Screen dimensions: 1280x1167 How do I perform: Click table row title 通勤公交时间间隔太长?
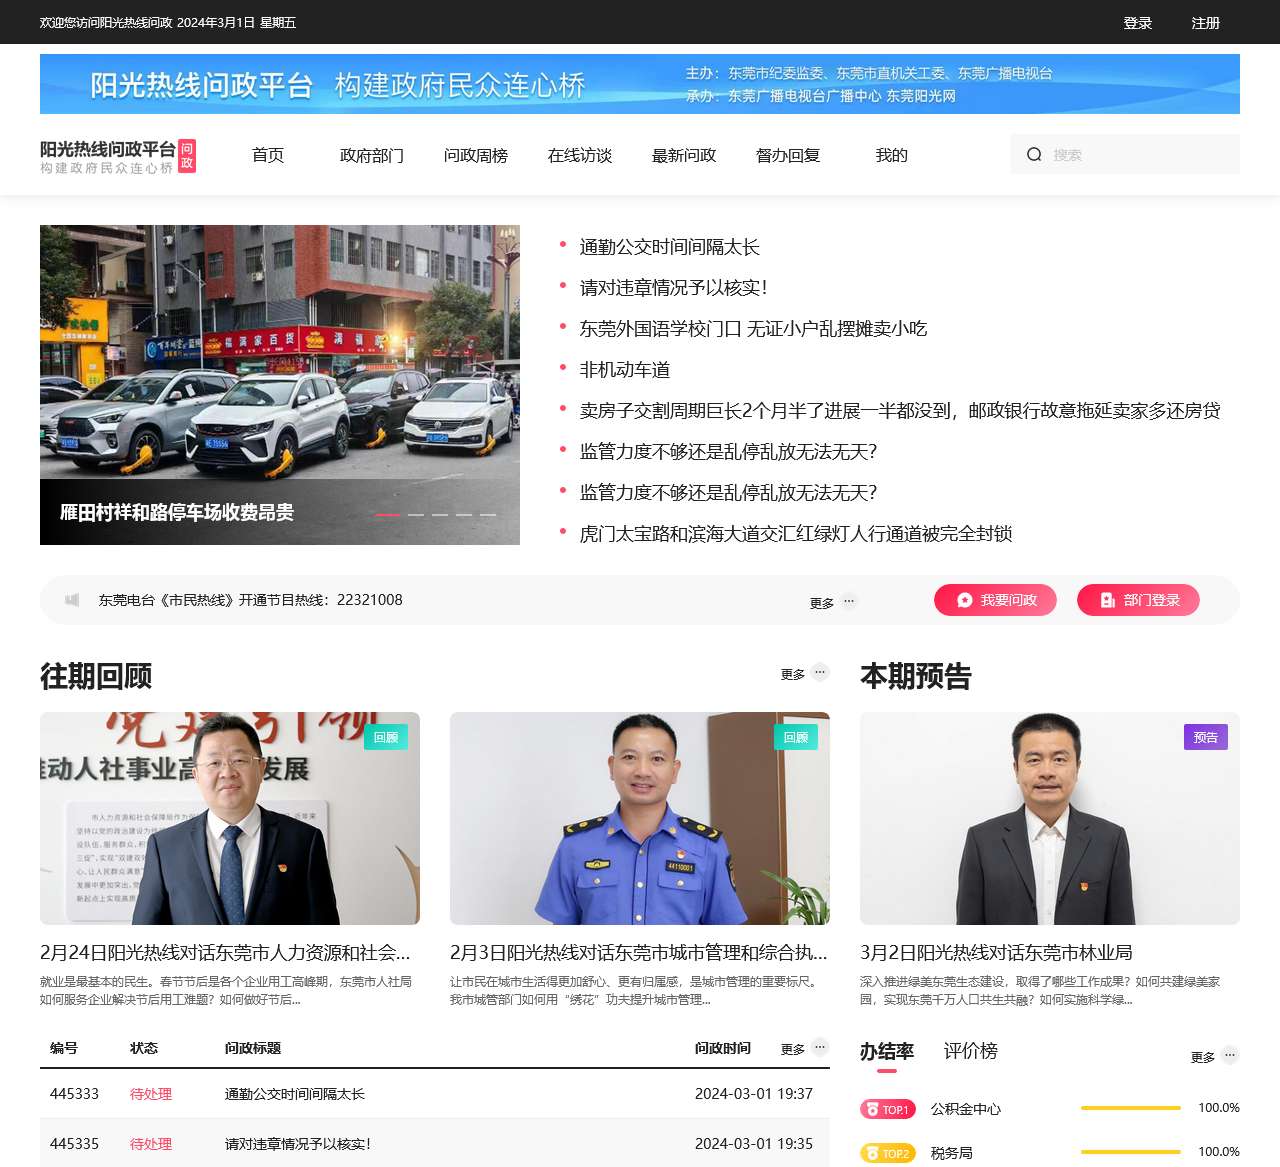(x=295, y=1094)
